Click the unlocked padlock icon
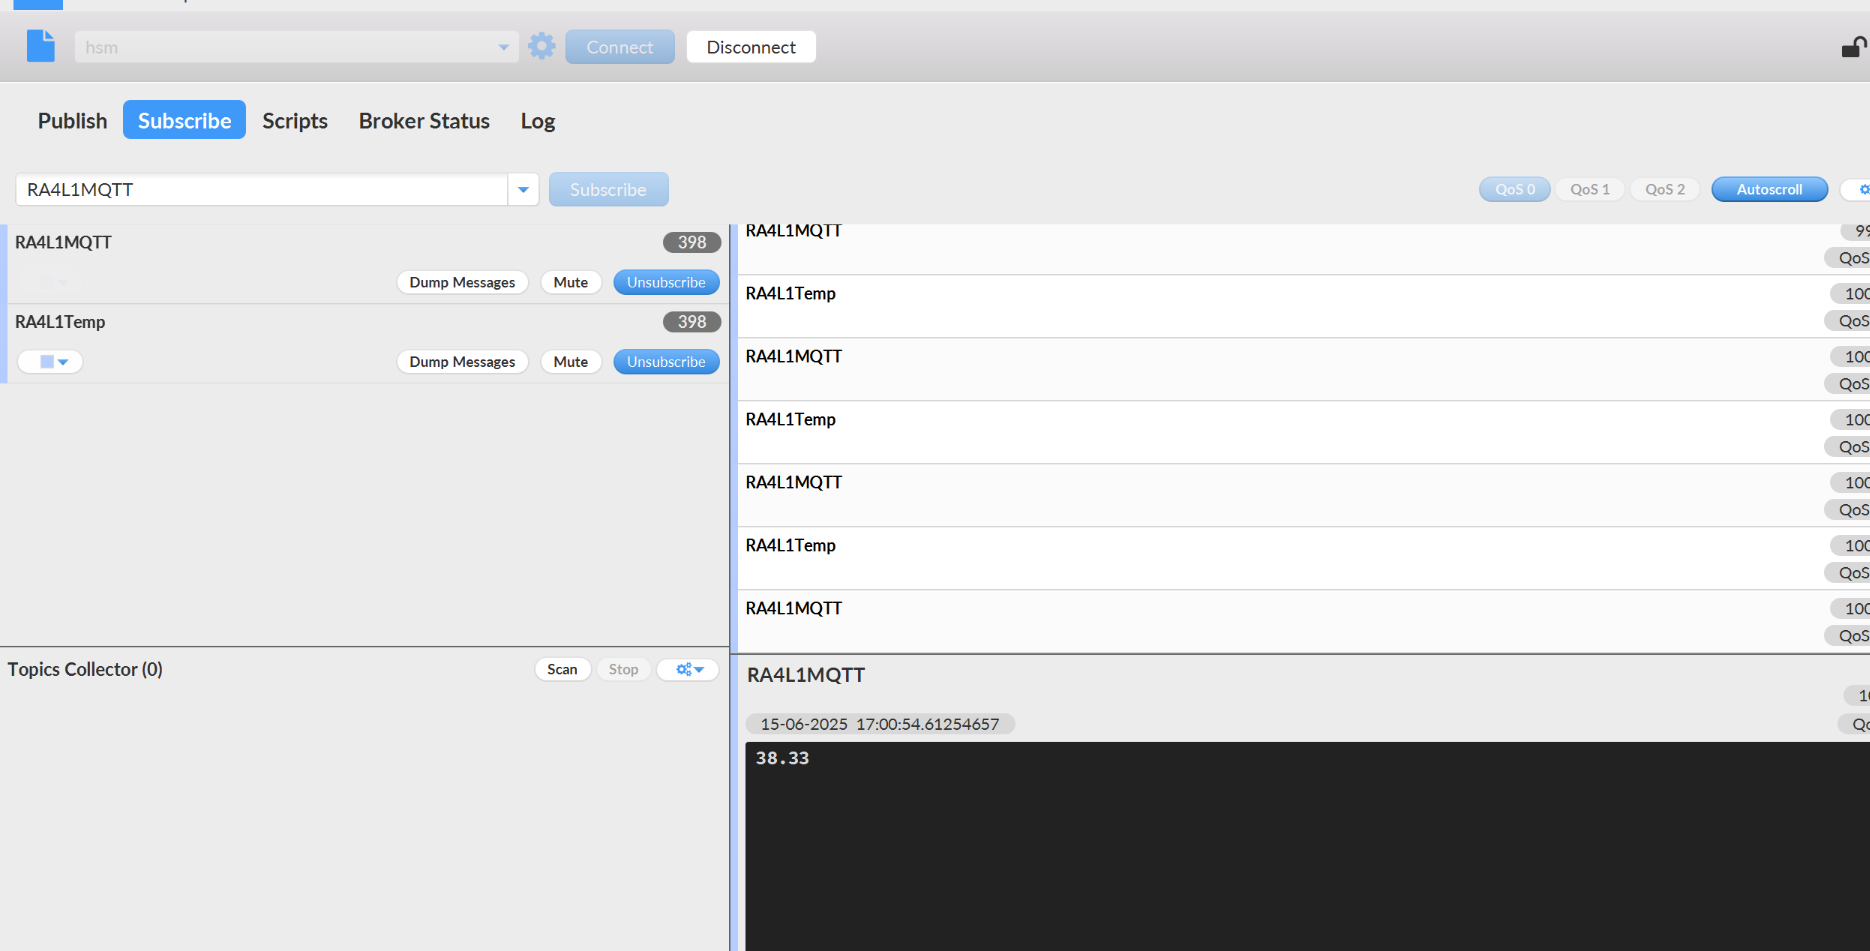The image size is (1870, 951). click(x=1855, y=47)
